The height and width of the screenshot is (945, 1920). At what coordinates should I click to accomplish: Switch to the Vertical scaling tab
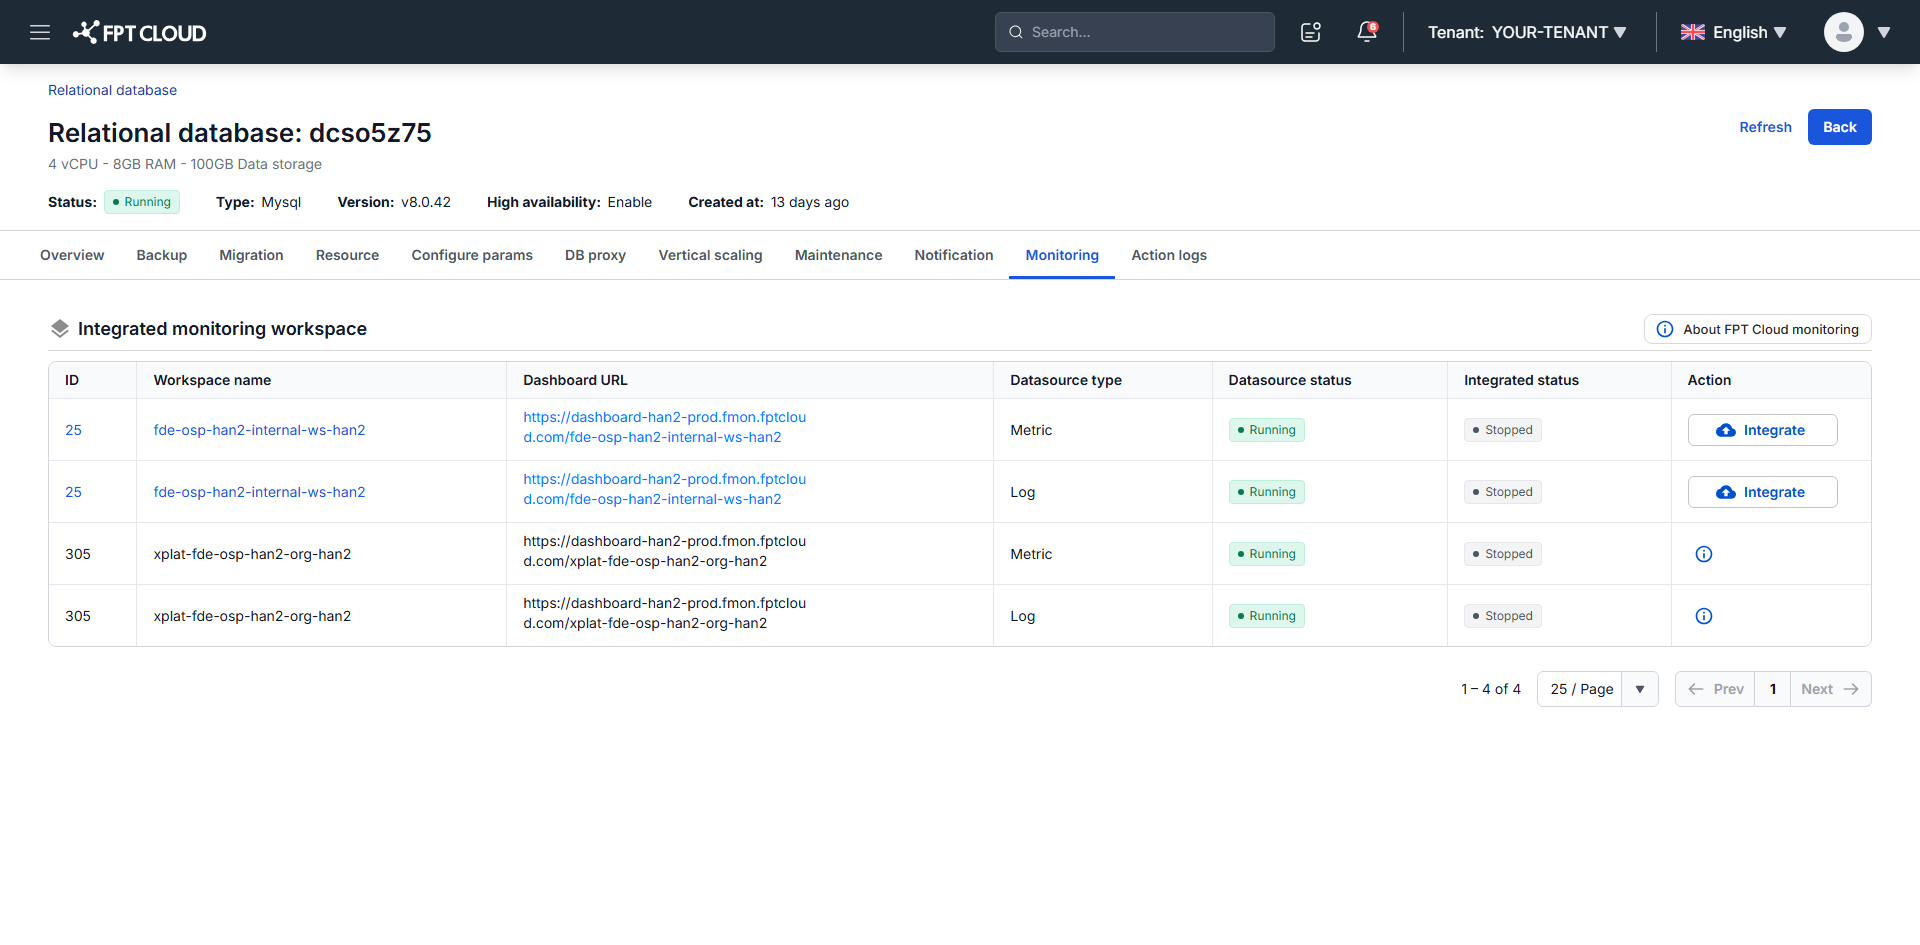point(710,255)
